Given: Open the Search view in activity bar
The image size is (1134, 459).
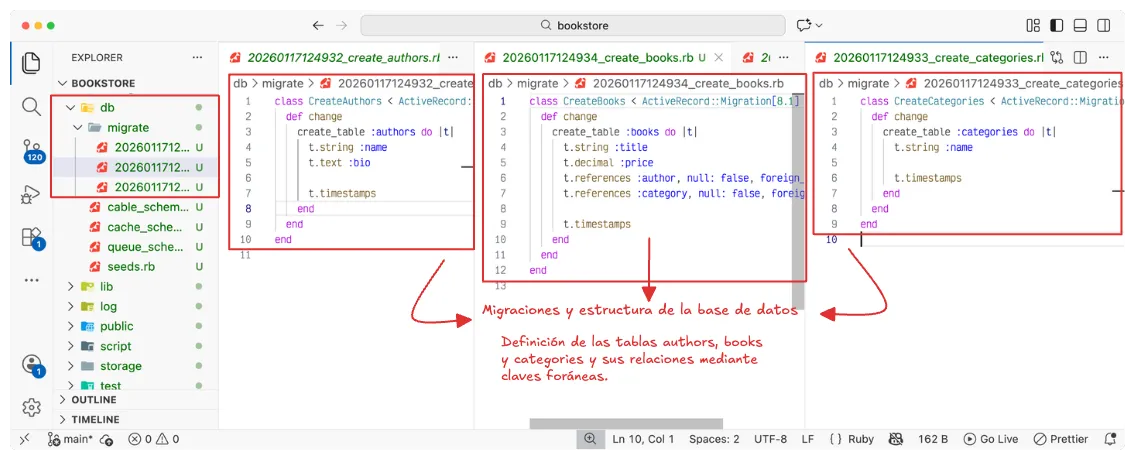Looking at the screenshot, I should coord(31,106).
